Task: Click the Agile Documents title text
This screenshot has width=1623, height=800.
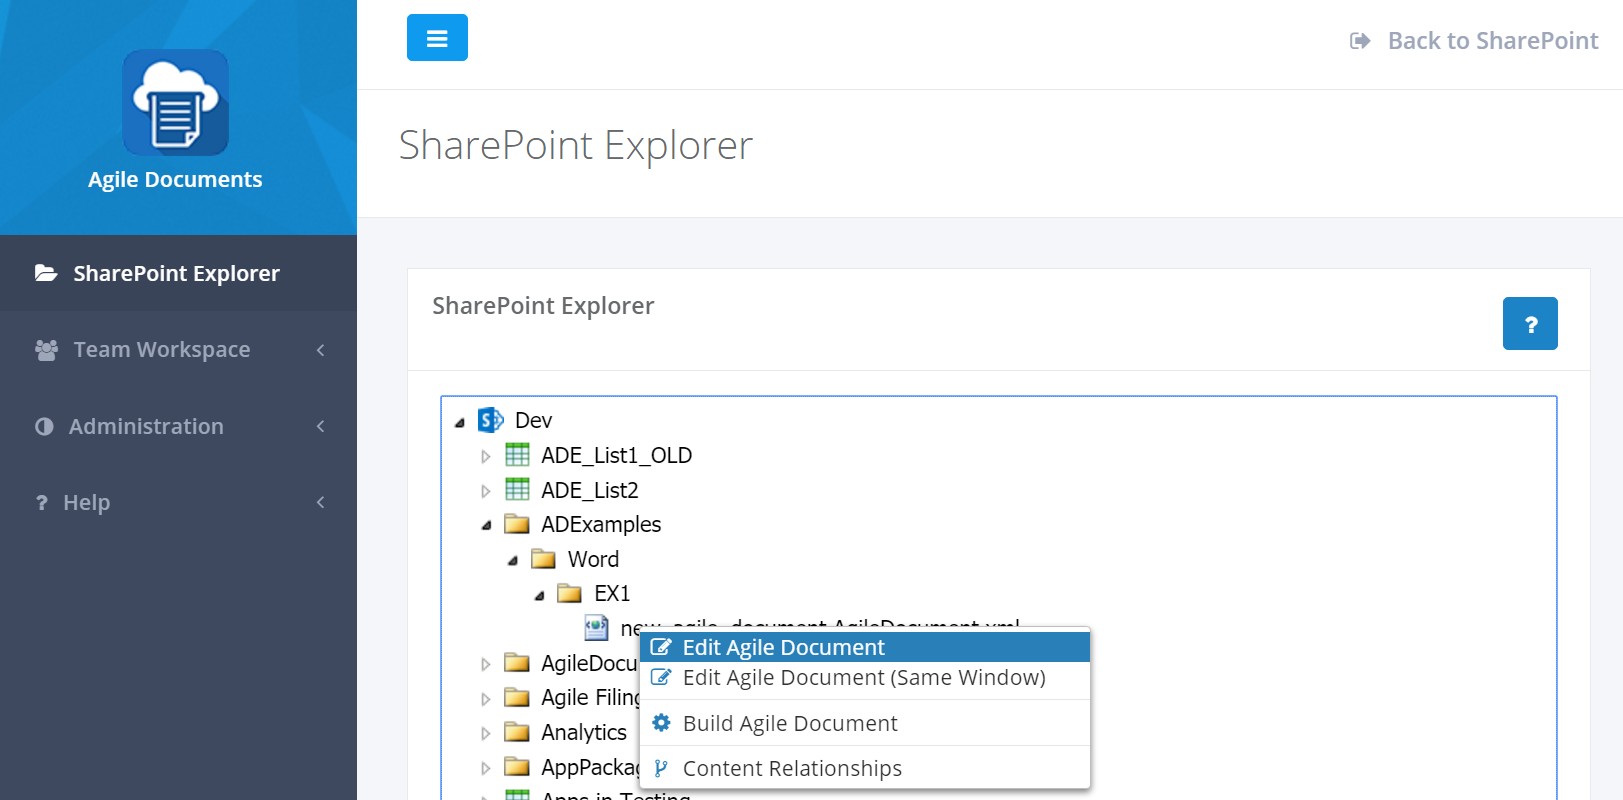Action: (x=175, y=179)
